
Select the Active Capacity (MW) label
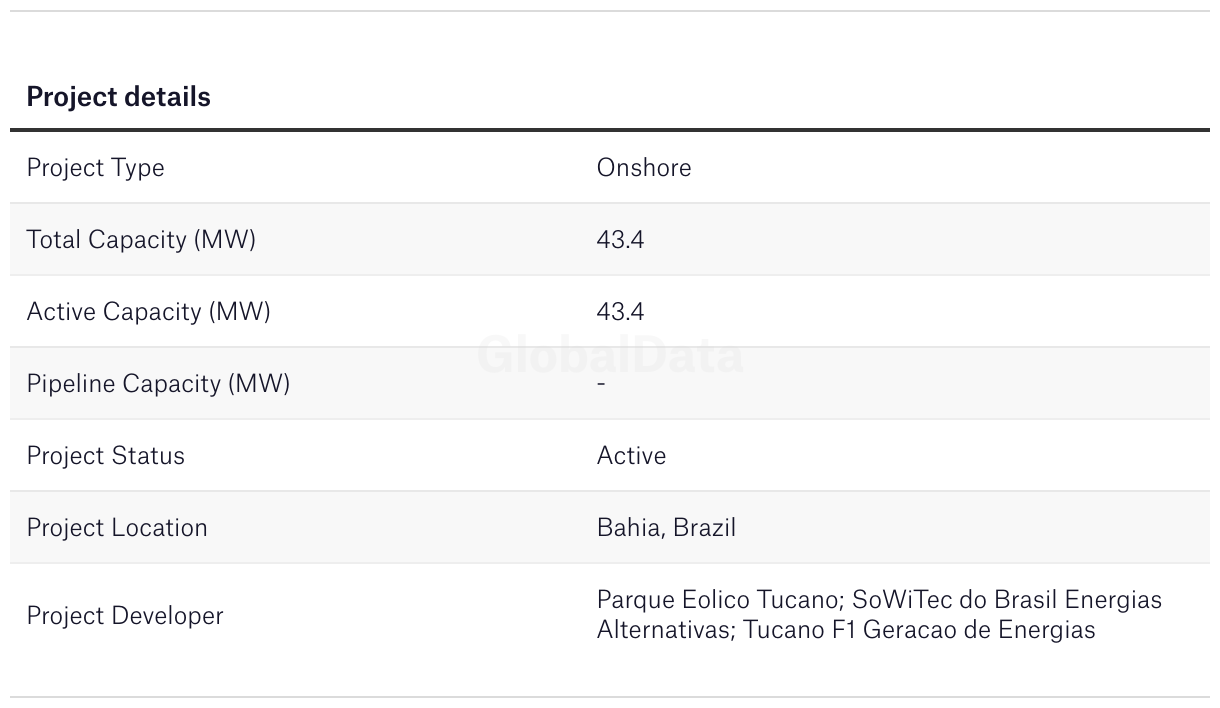click(148, 312)
